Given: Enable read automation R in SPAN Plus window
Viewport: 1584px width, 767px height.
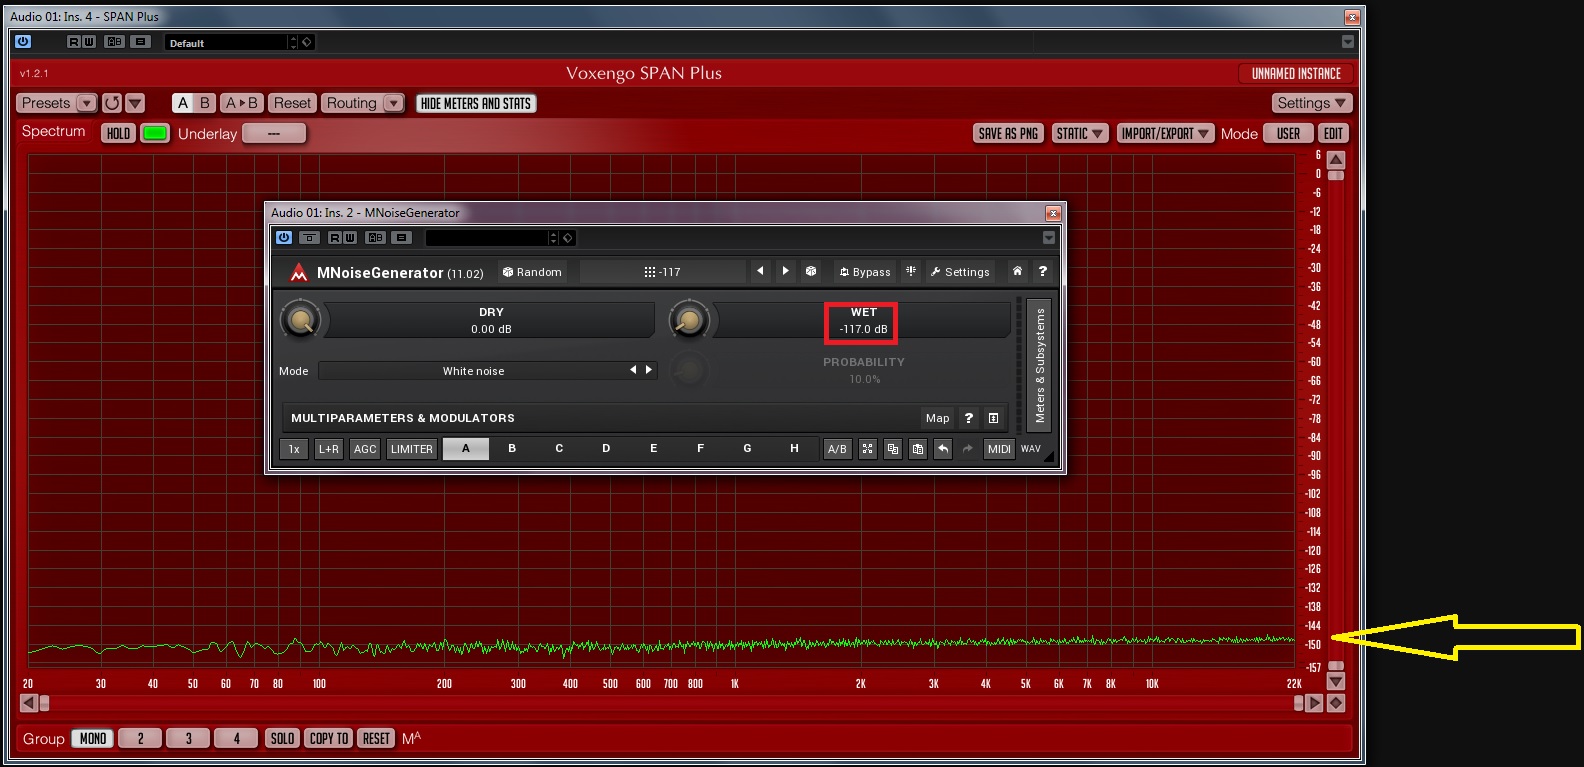Looking at the screenshot, I should [x=74, y=41].
